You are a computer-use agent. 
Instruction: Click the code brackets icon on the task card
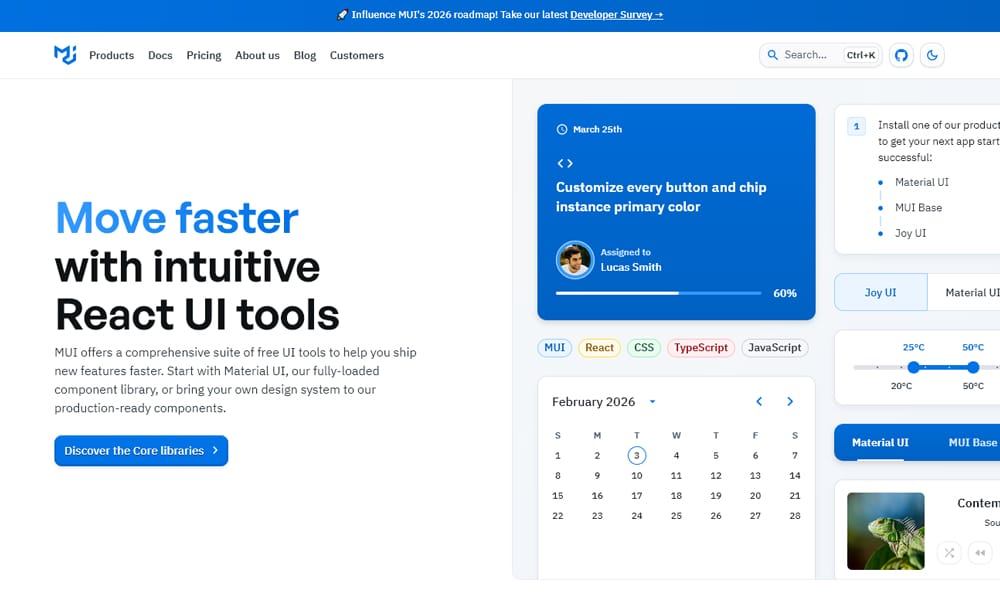coord(565,163)
